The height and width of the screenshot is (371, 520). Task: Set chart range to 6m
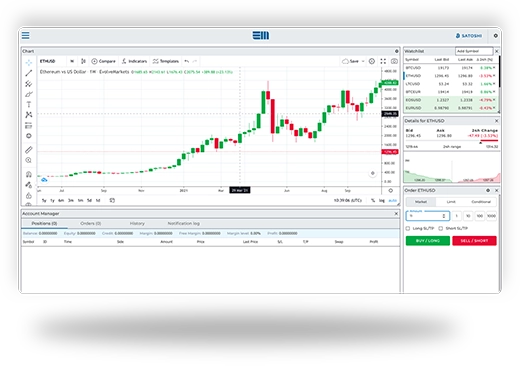pos(61,201)
